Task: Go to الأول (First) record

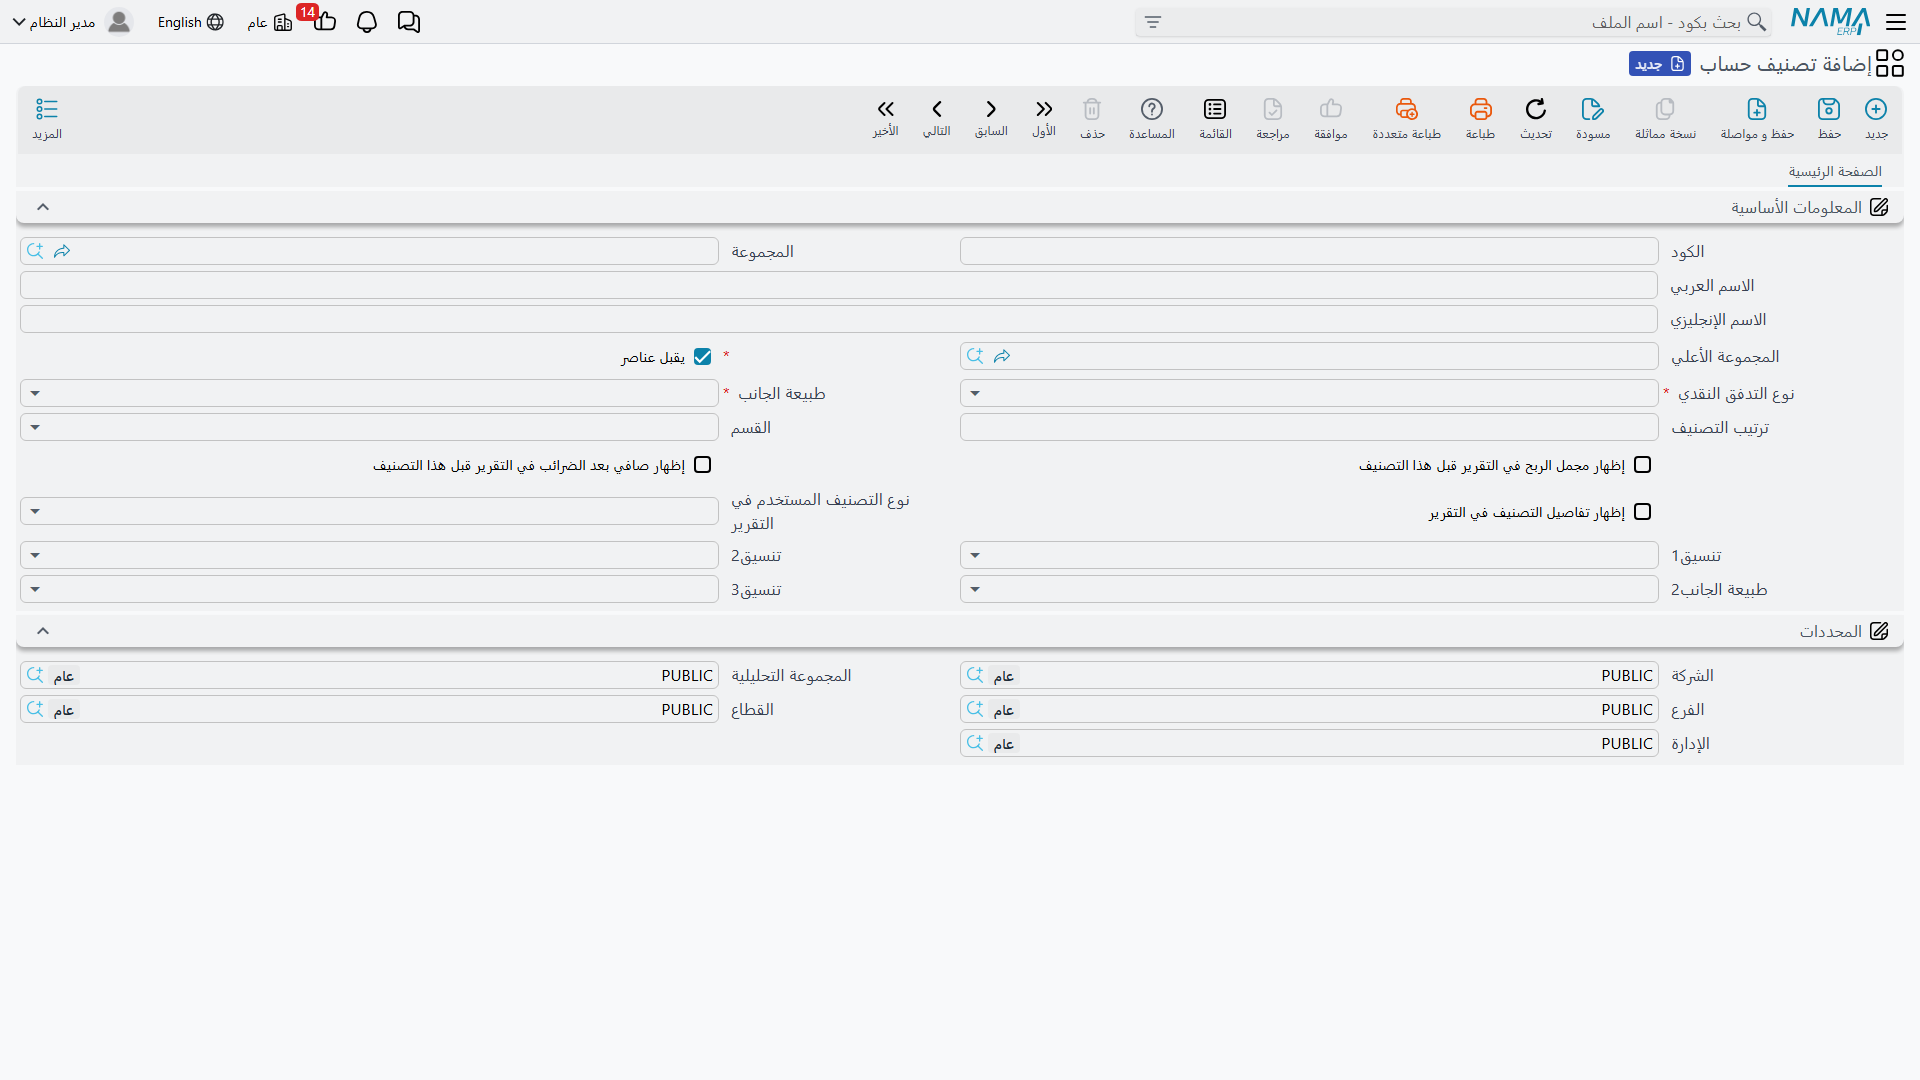Action: (1044, 109)
